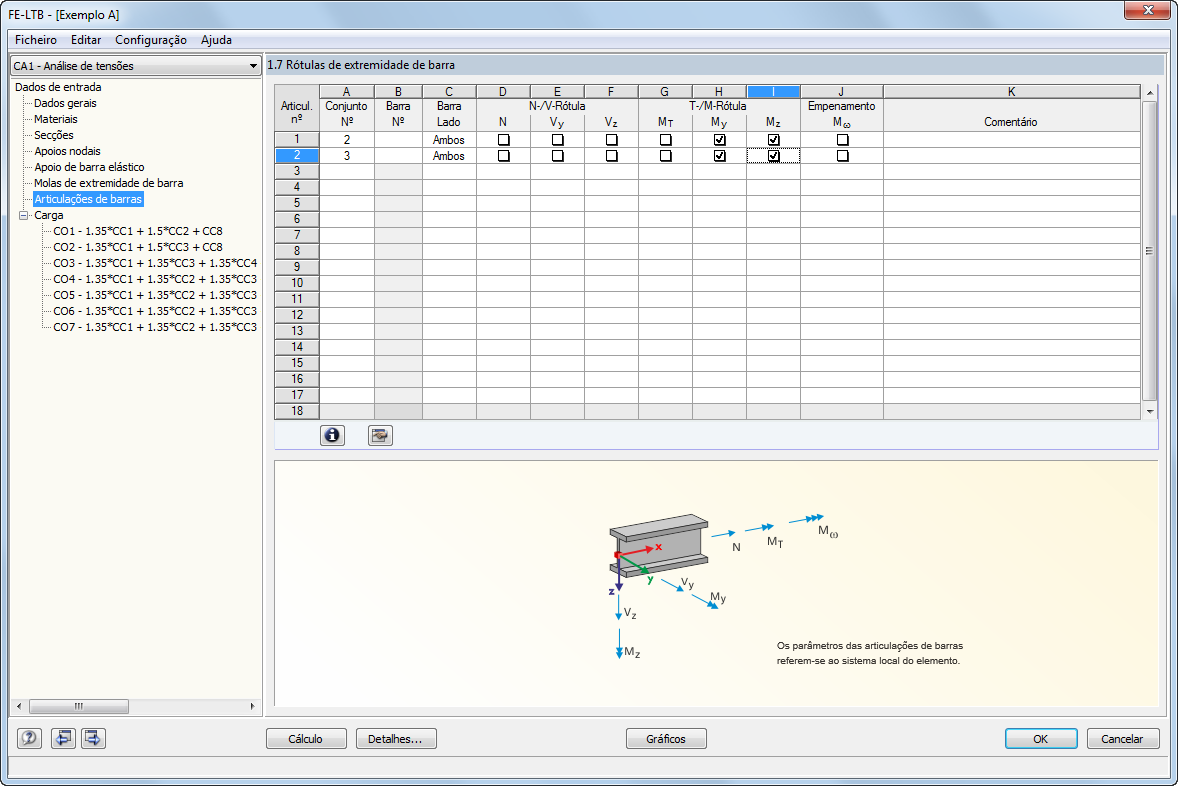The width and height of the screenshot is (1178, 786).
Task: Select load combination CO6 in tree
Action: [155, 310]
